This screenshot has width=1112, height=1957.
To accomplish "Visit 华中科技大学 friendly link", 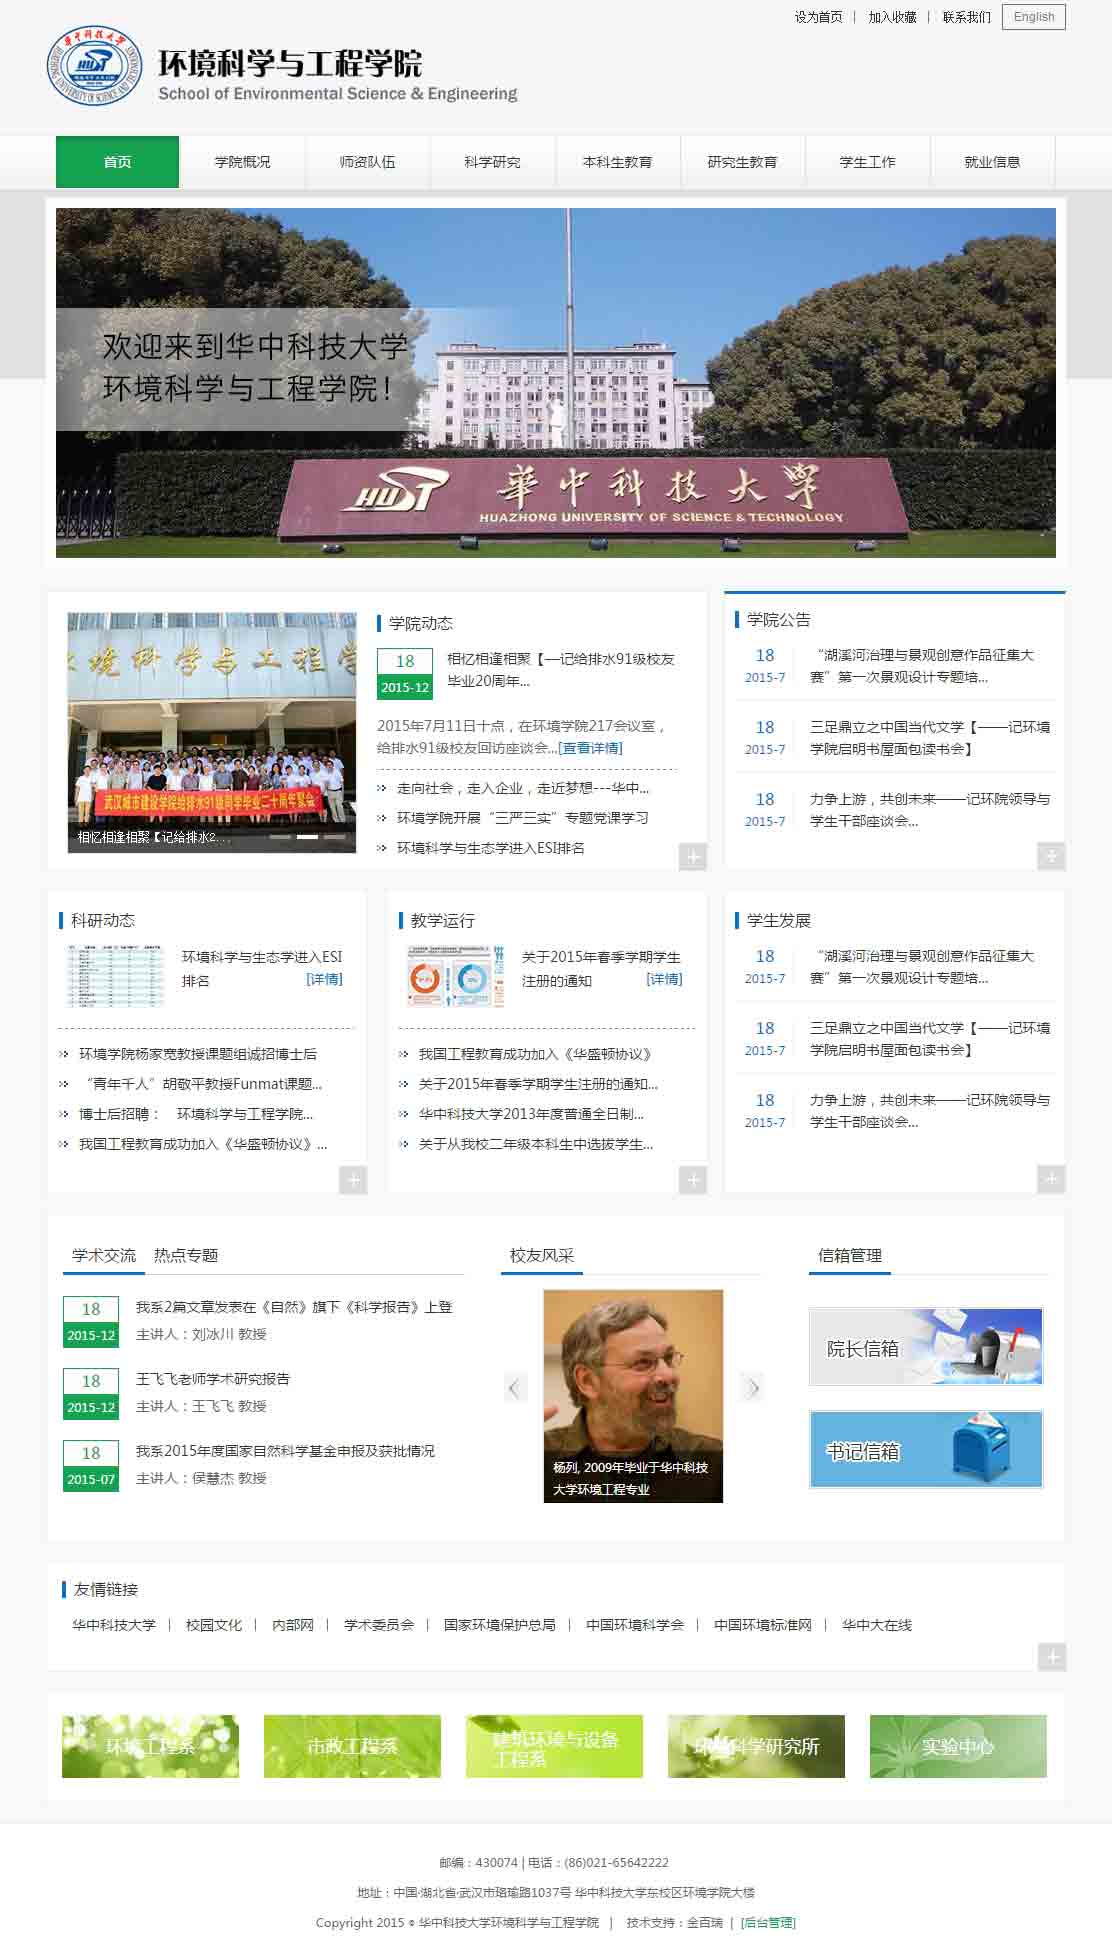I will point(114,1625).
